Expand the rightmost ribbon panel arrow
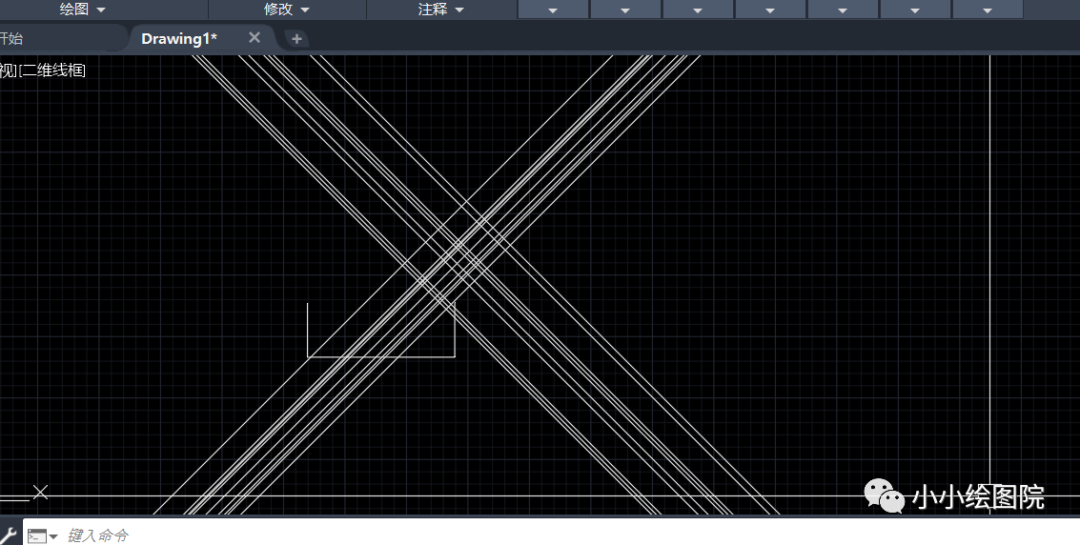Image resolution: width=1080 pixels, height=545 pixels. click(x=987, y=10)
